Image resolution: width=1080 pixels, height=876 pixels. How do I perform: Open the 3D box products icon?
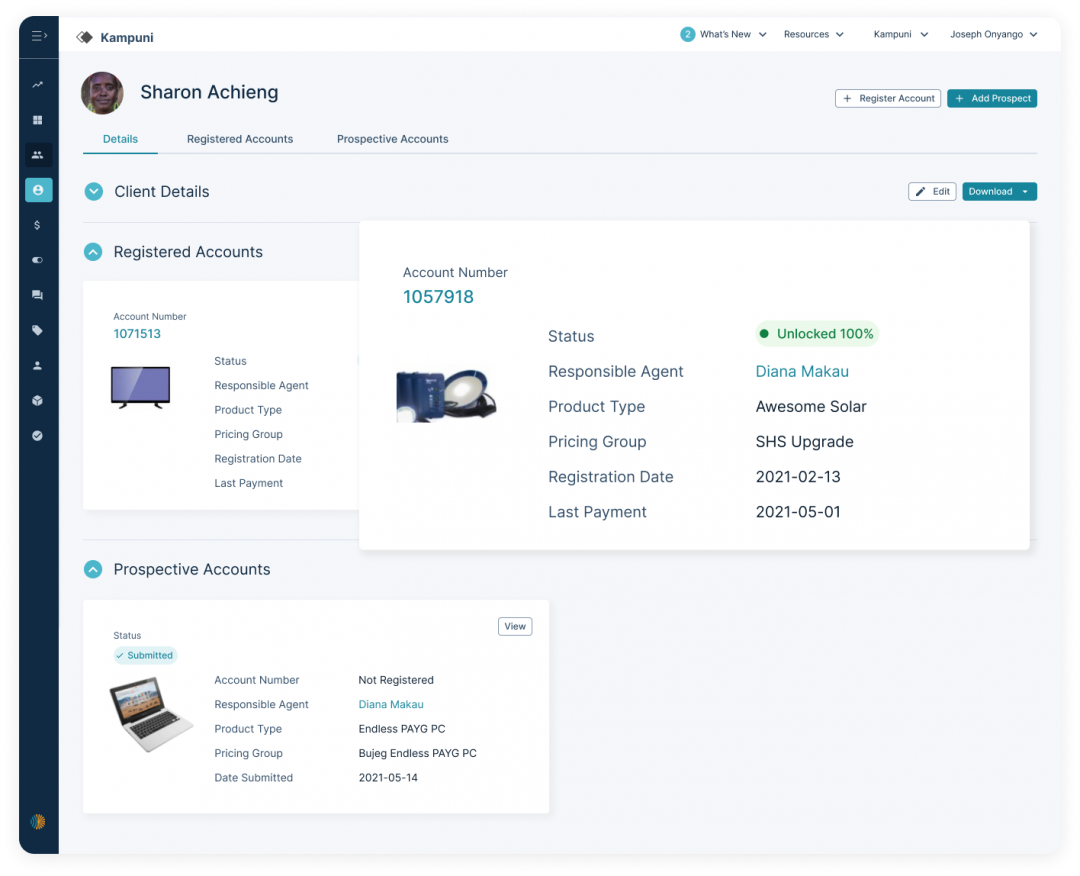[38, 400]
